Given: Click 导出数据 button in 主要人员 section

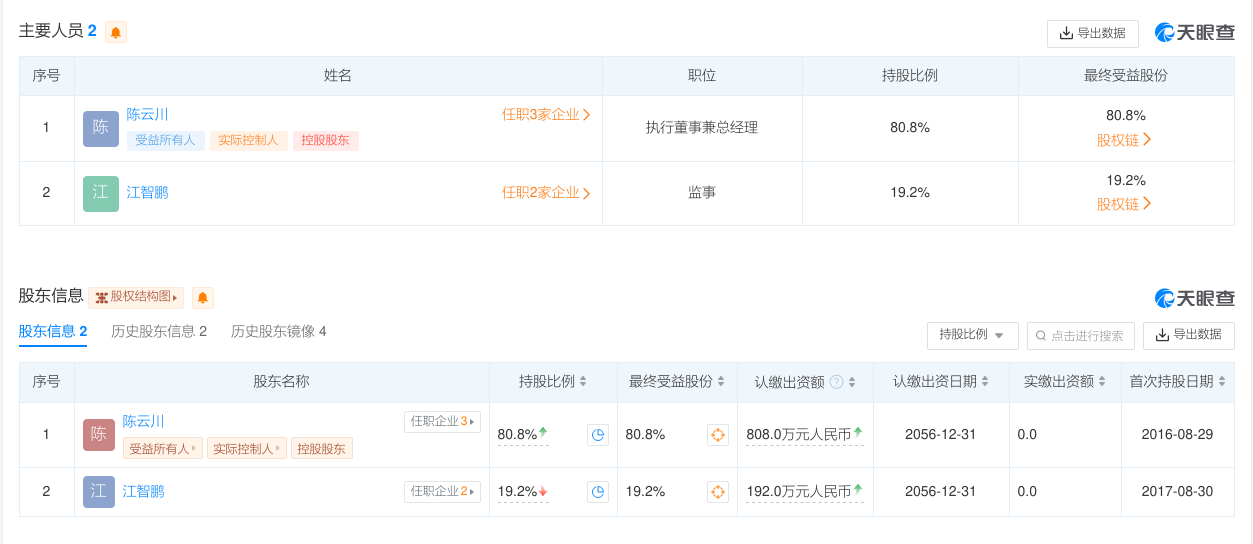Looking at the screenshot, I should pos(1092,33).
